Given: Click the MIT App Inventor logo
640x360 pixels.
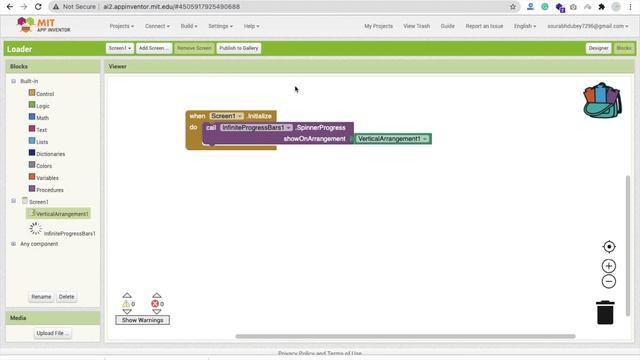Looking at the screenshot, I should 43,25.
